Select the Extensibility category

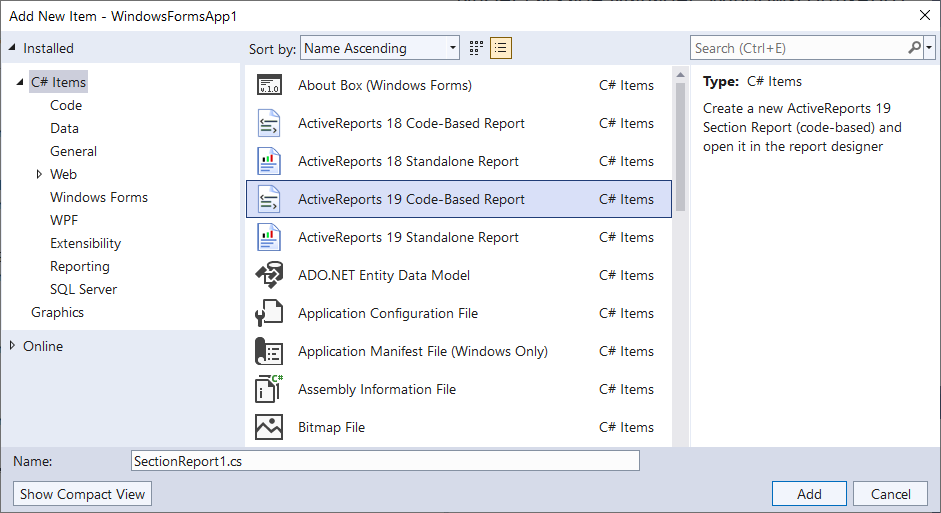pos(86,243)
